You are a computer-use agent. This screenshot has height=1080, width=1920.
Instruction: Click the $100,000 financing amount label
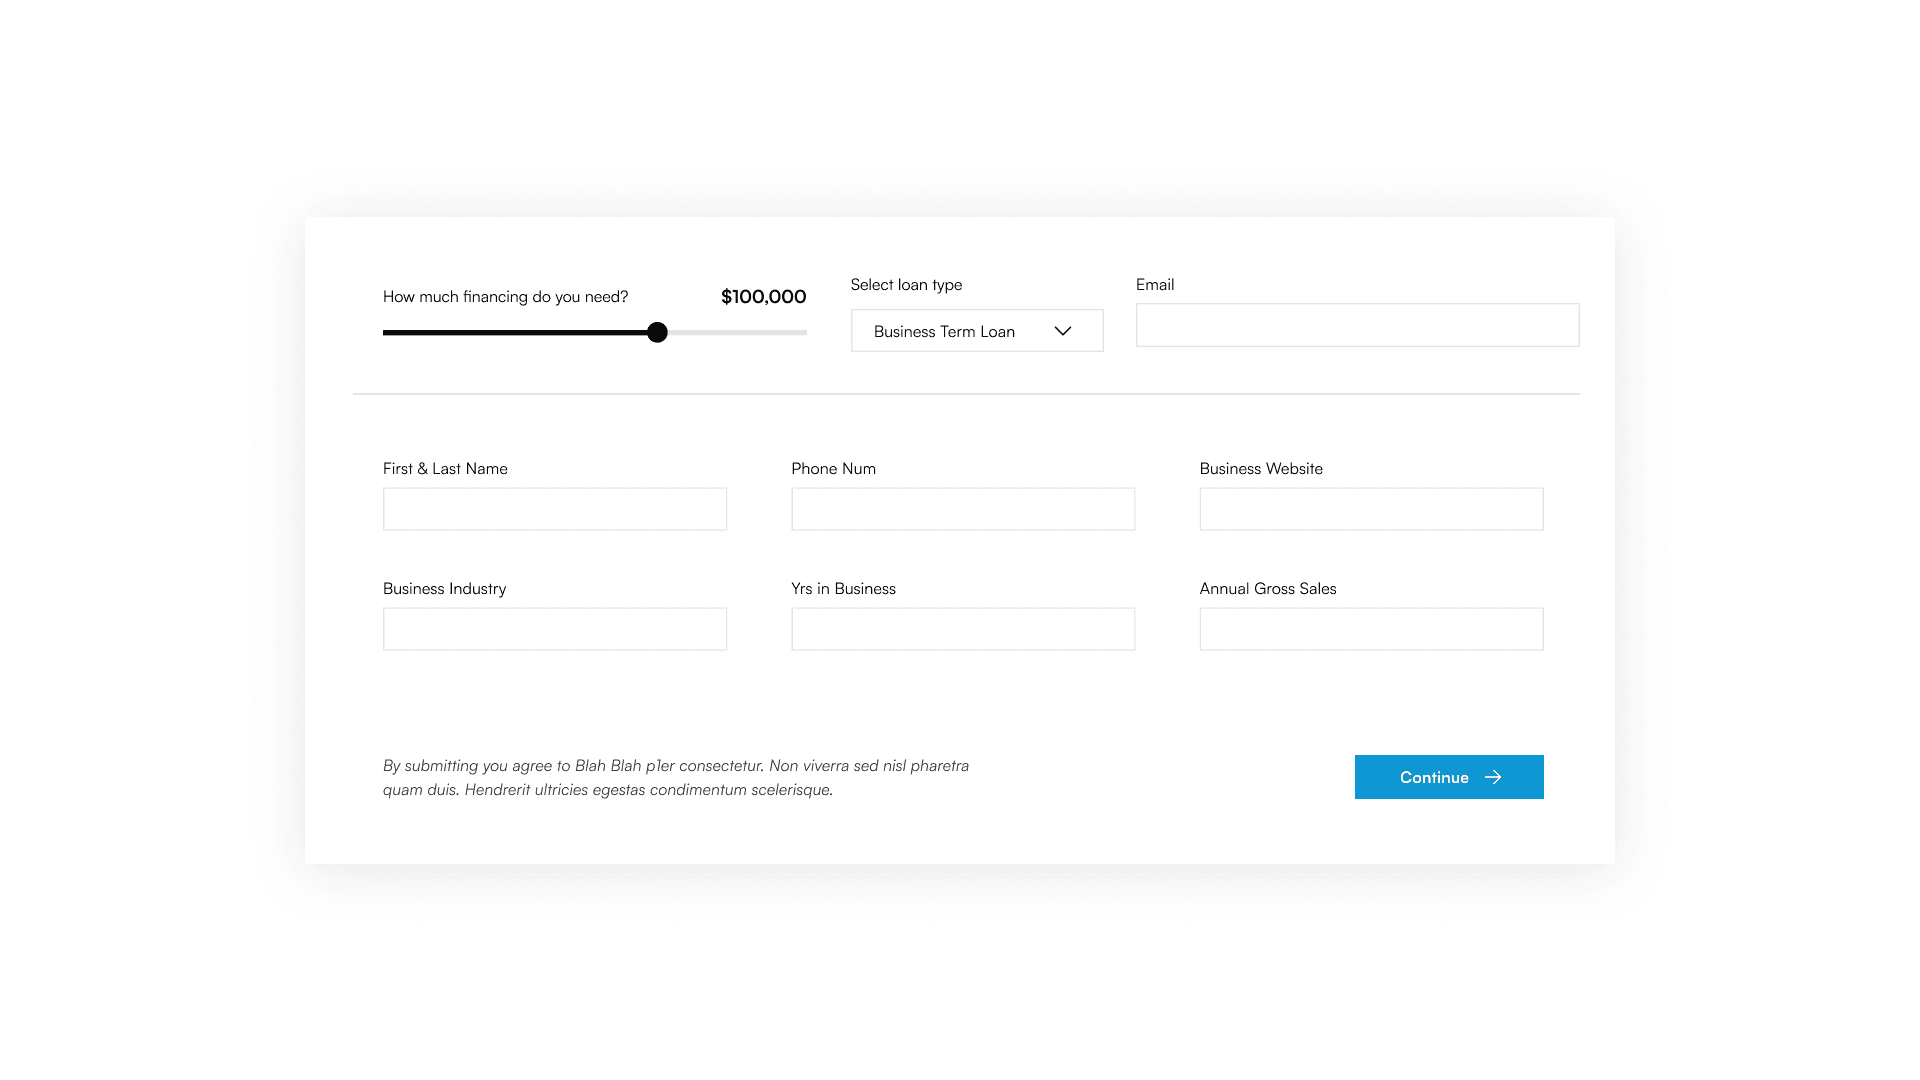coord(764,295)
